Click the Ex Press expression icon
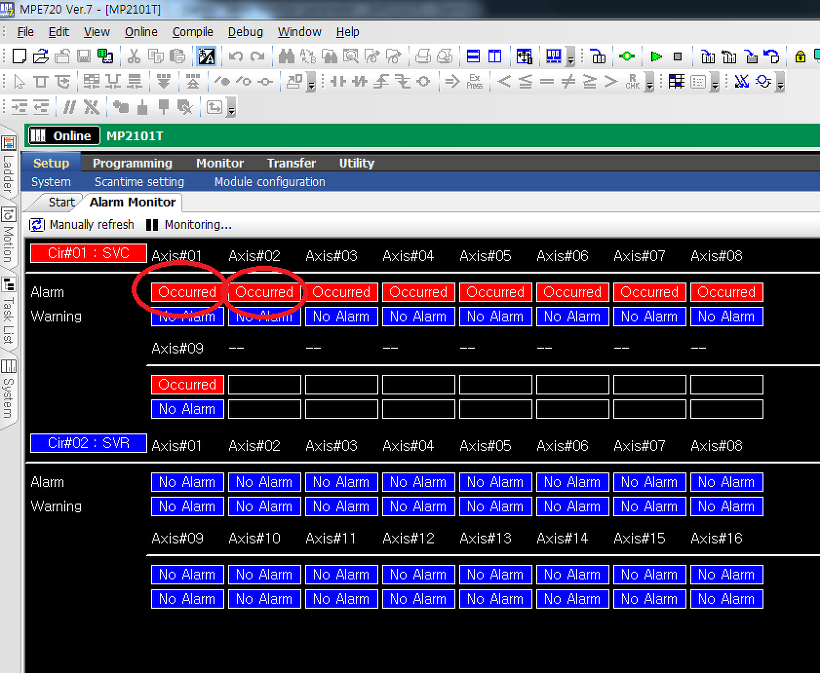 point(474,82)
